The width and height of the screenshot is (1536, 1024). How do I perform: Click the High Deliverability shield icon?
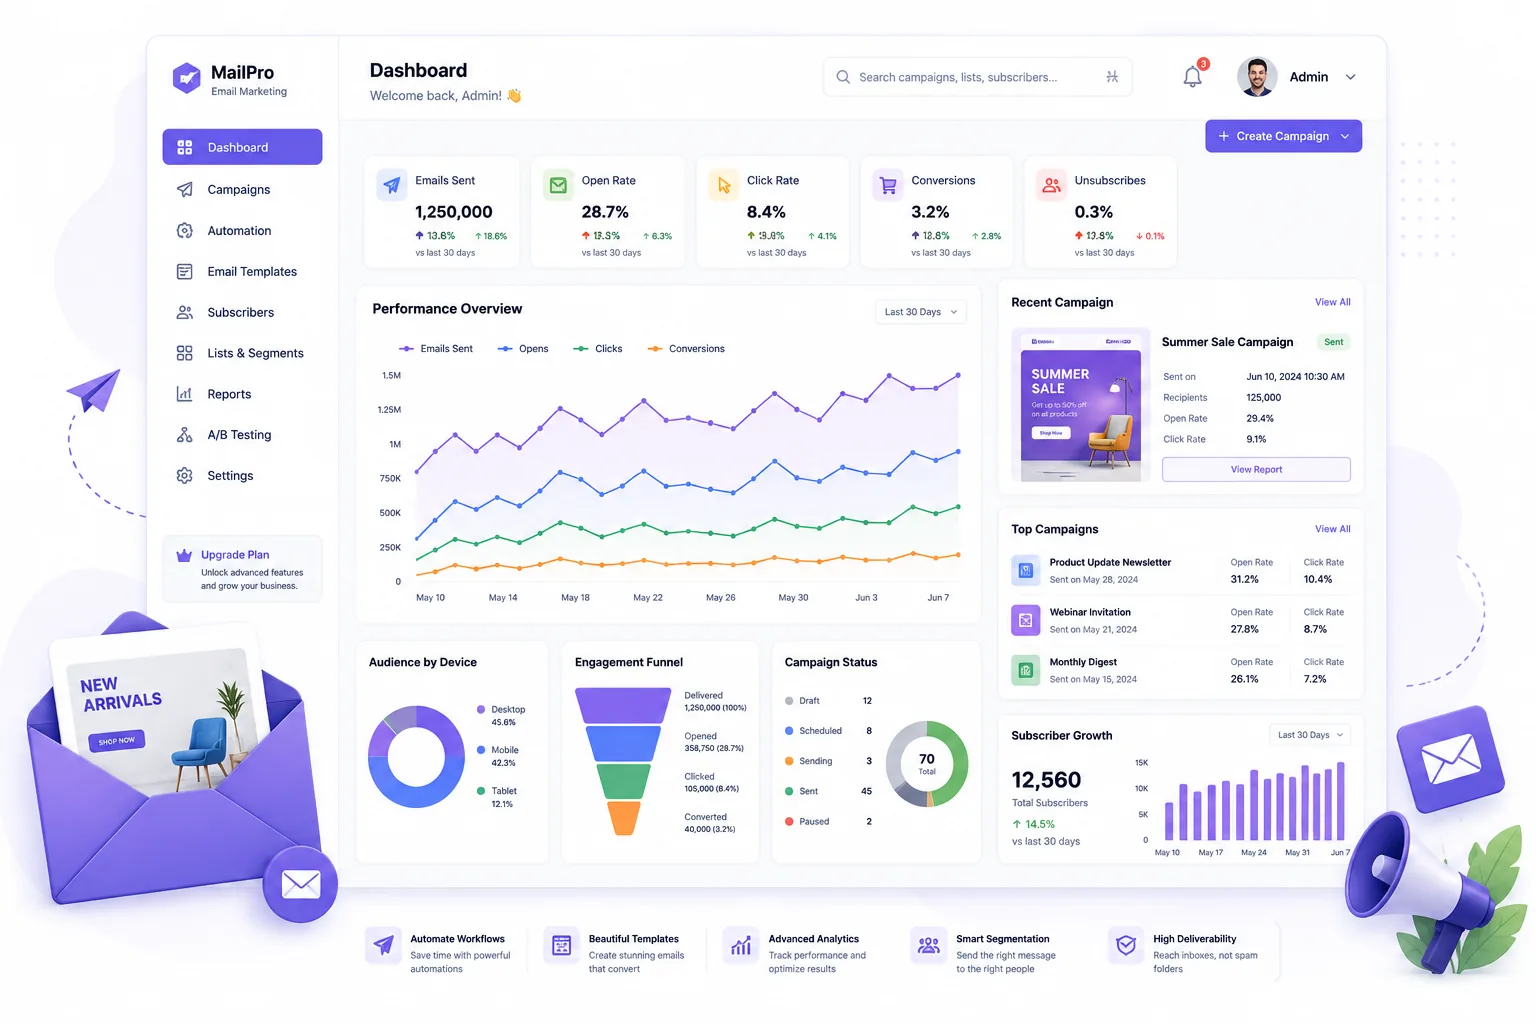(1126, 945)
